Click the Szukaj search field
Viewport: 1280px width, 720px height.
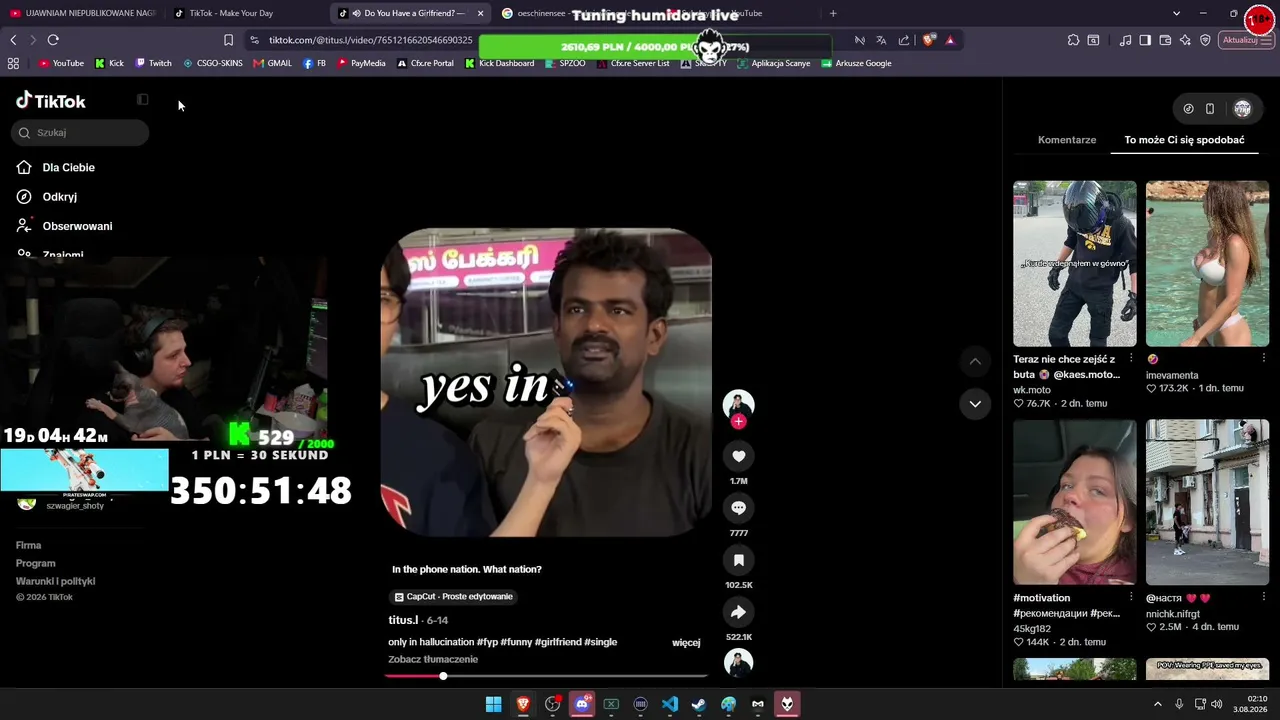pyautogui.click(x=82, y=133)
